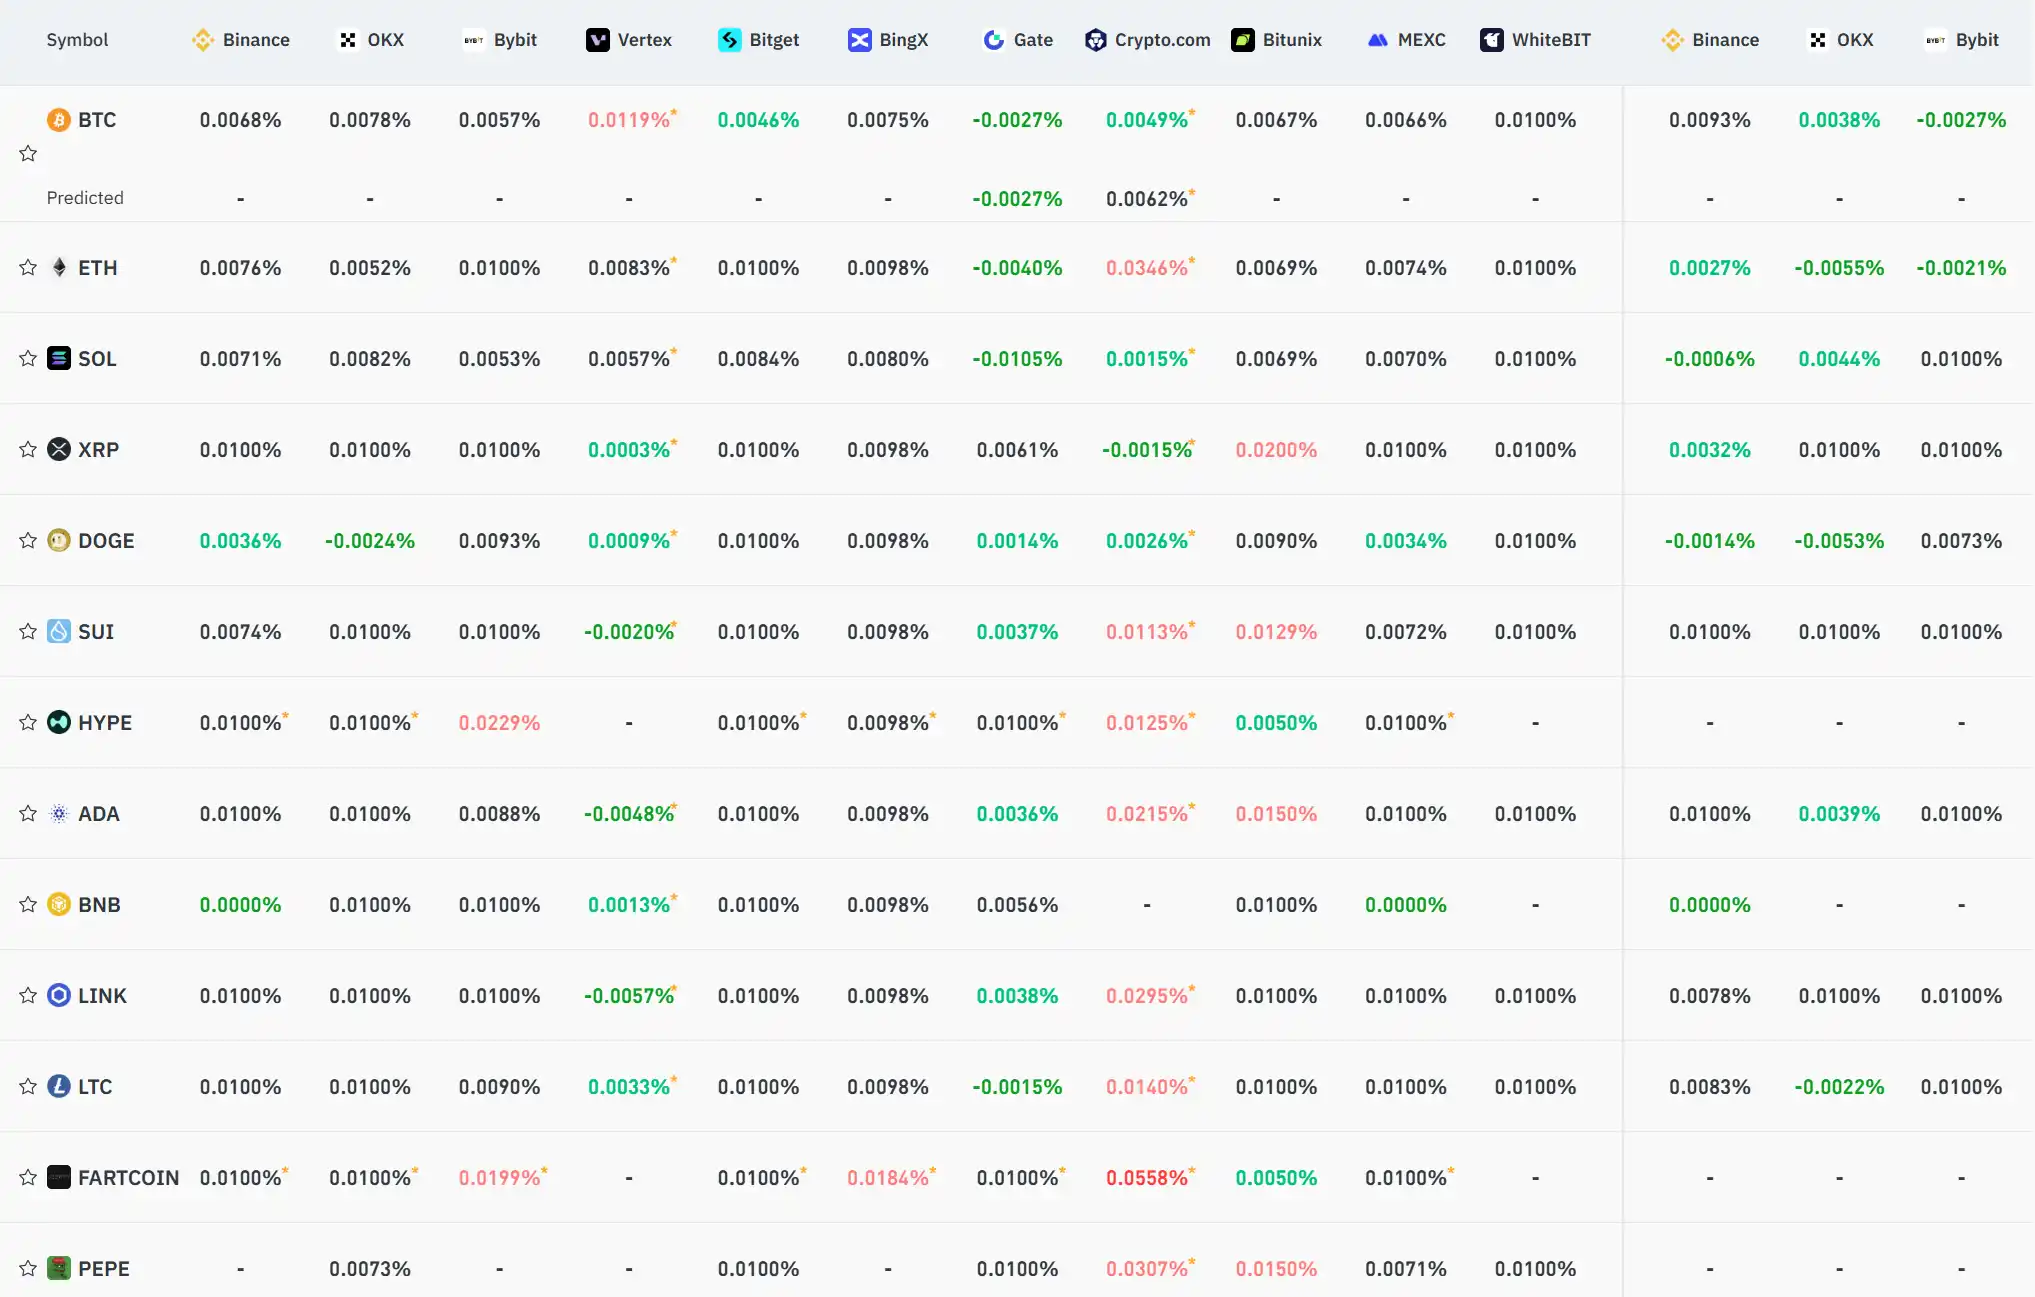Click the PEPE coin icon
Viewport: 2035px width, 1297px height.
point(59,1268)
